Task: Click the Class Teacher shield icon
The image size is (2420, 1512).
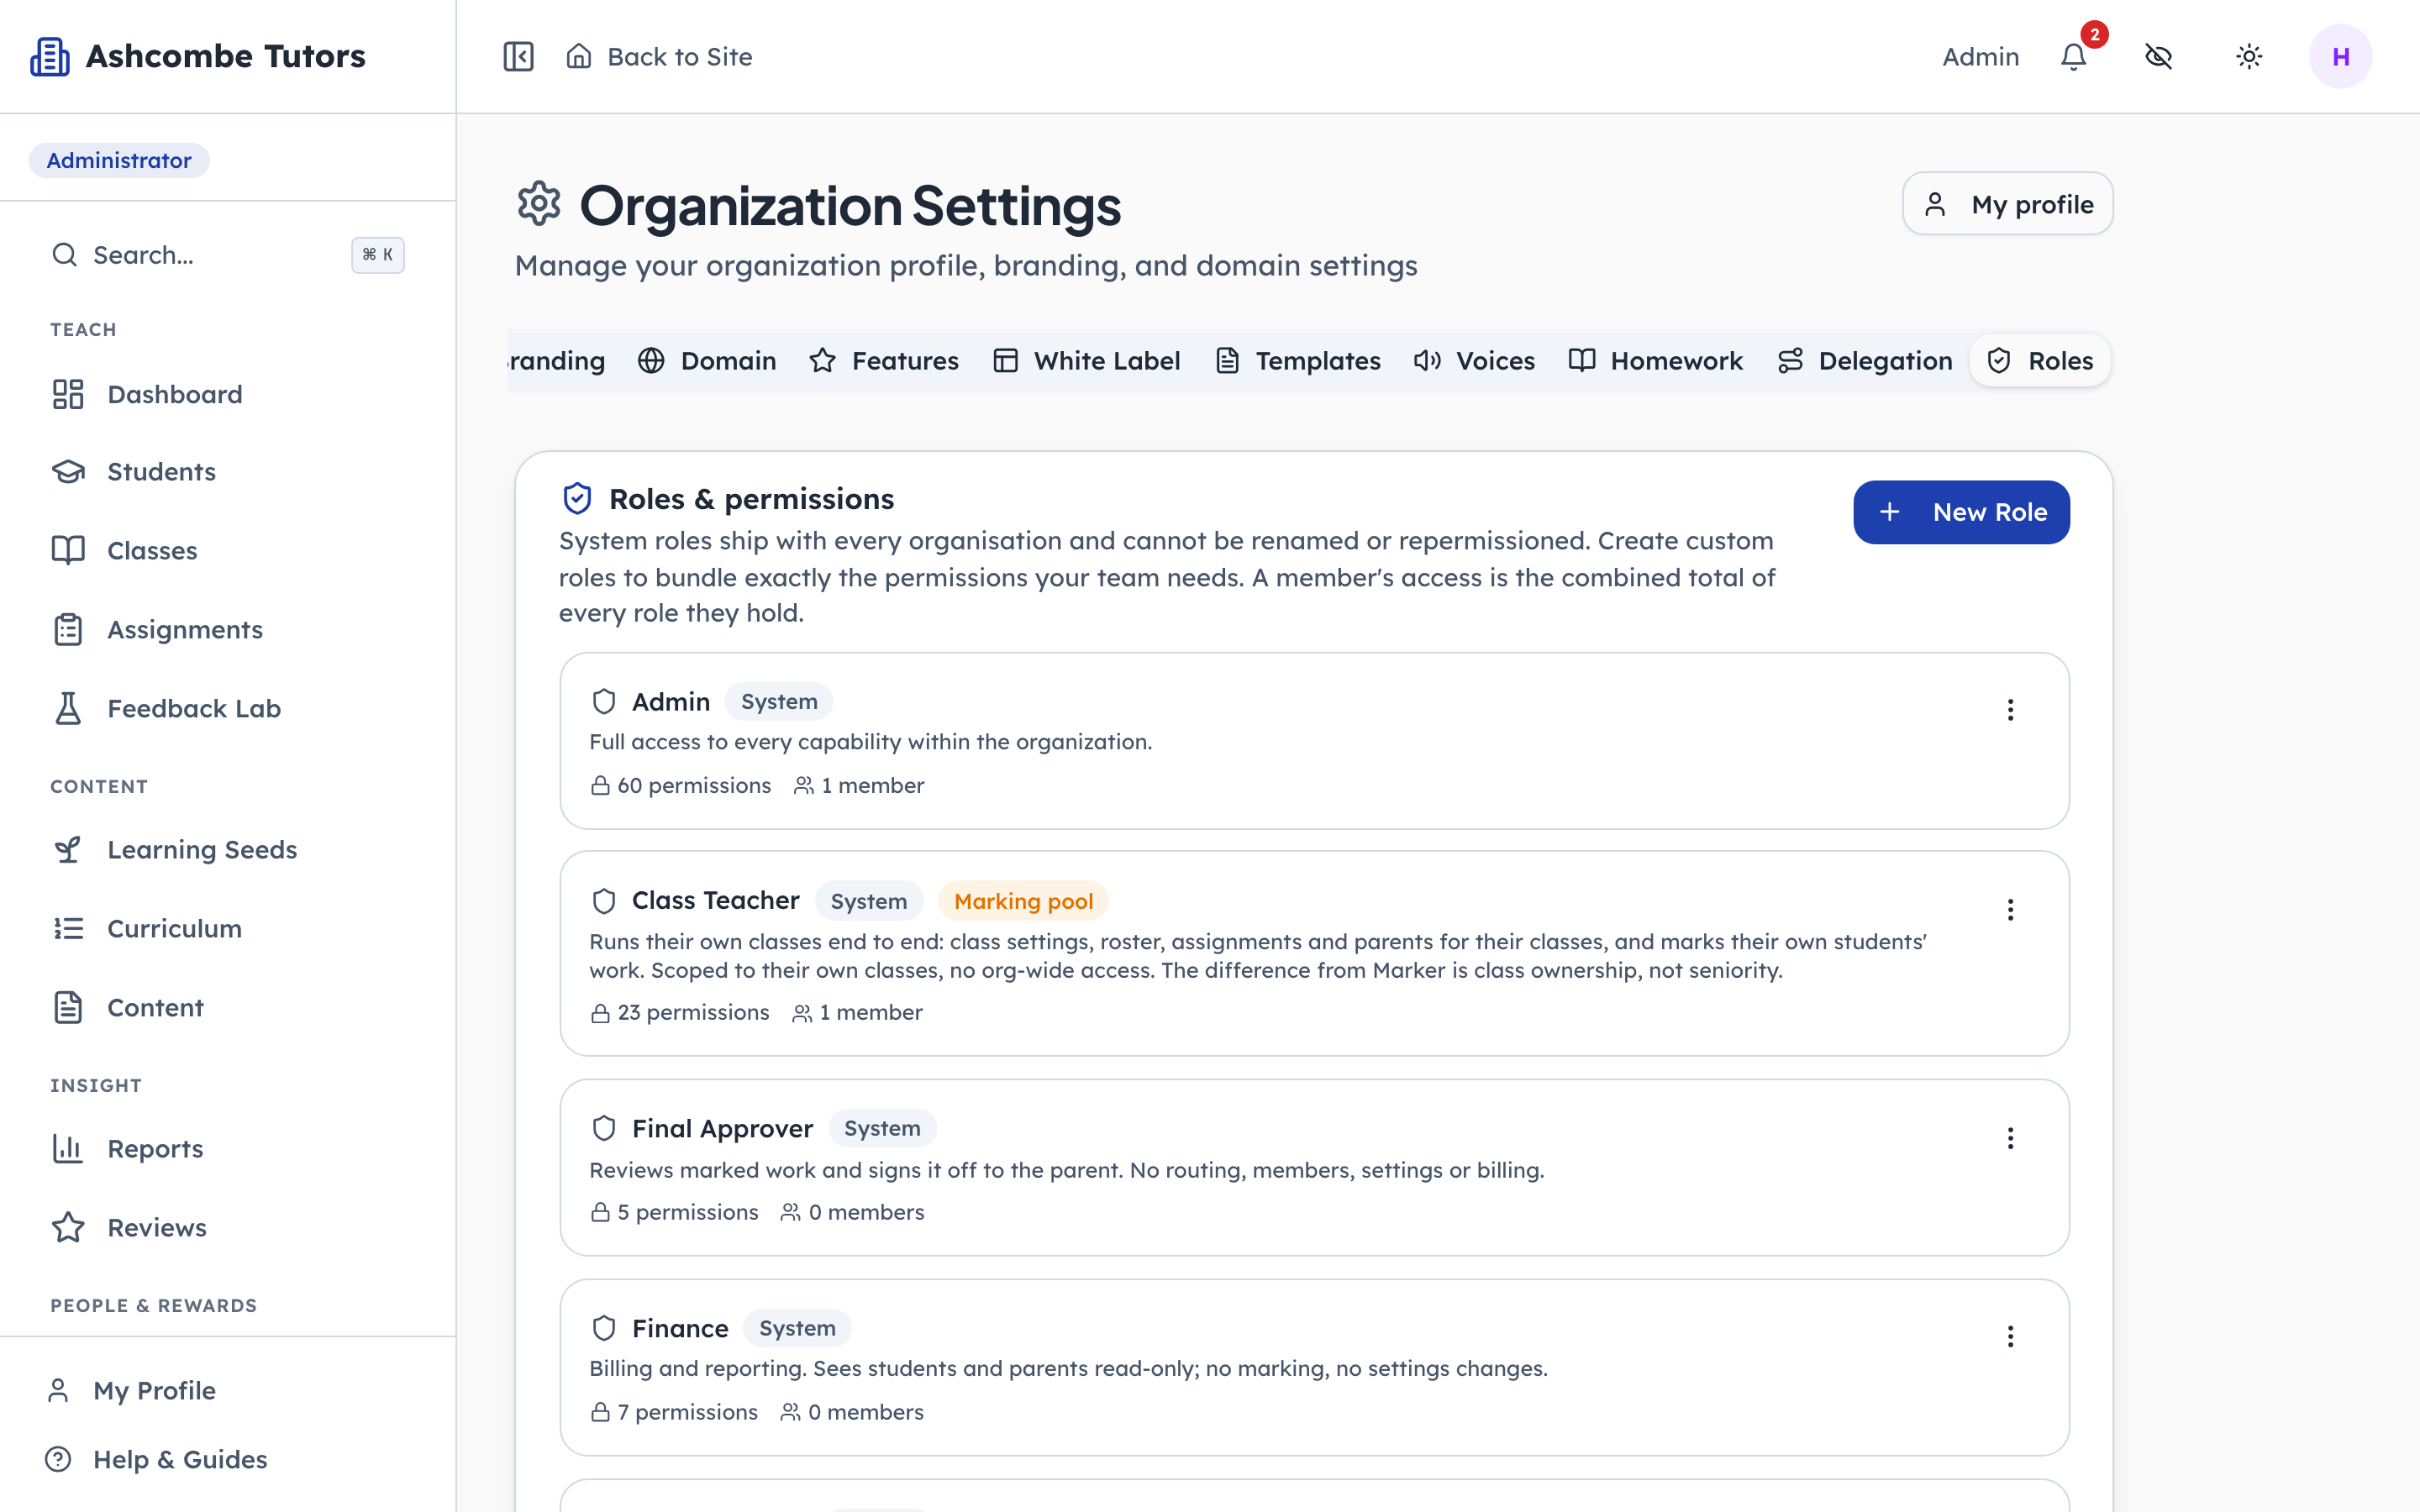Action: click(x=604, y=901)
